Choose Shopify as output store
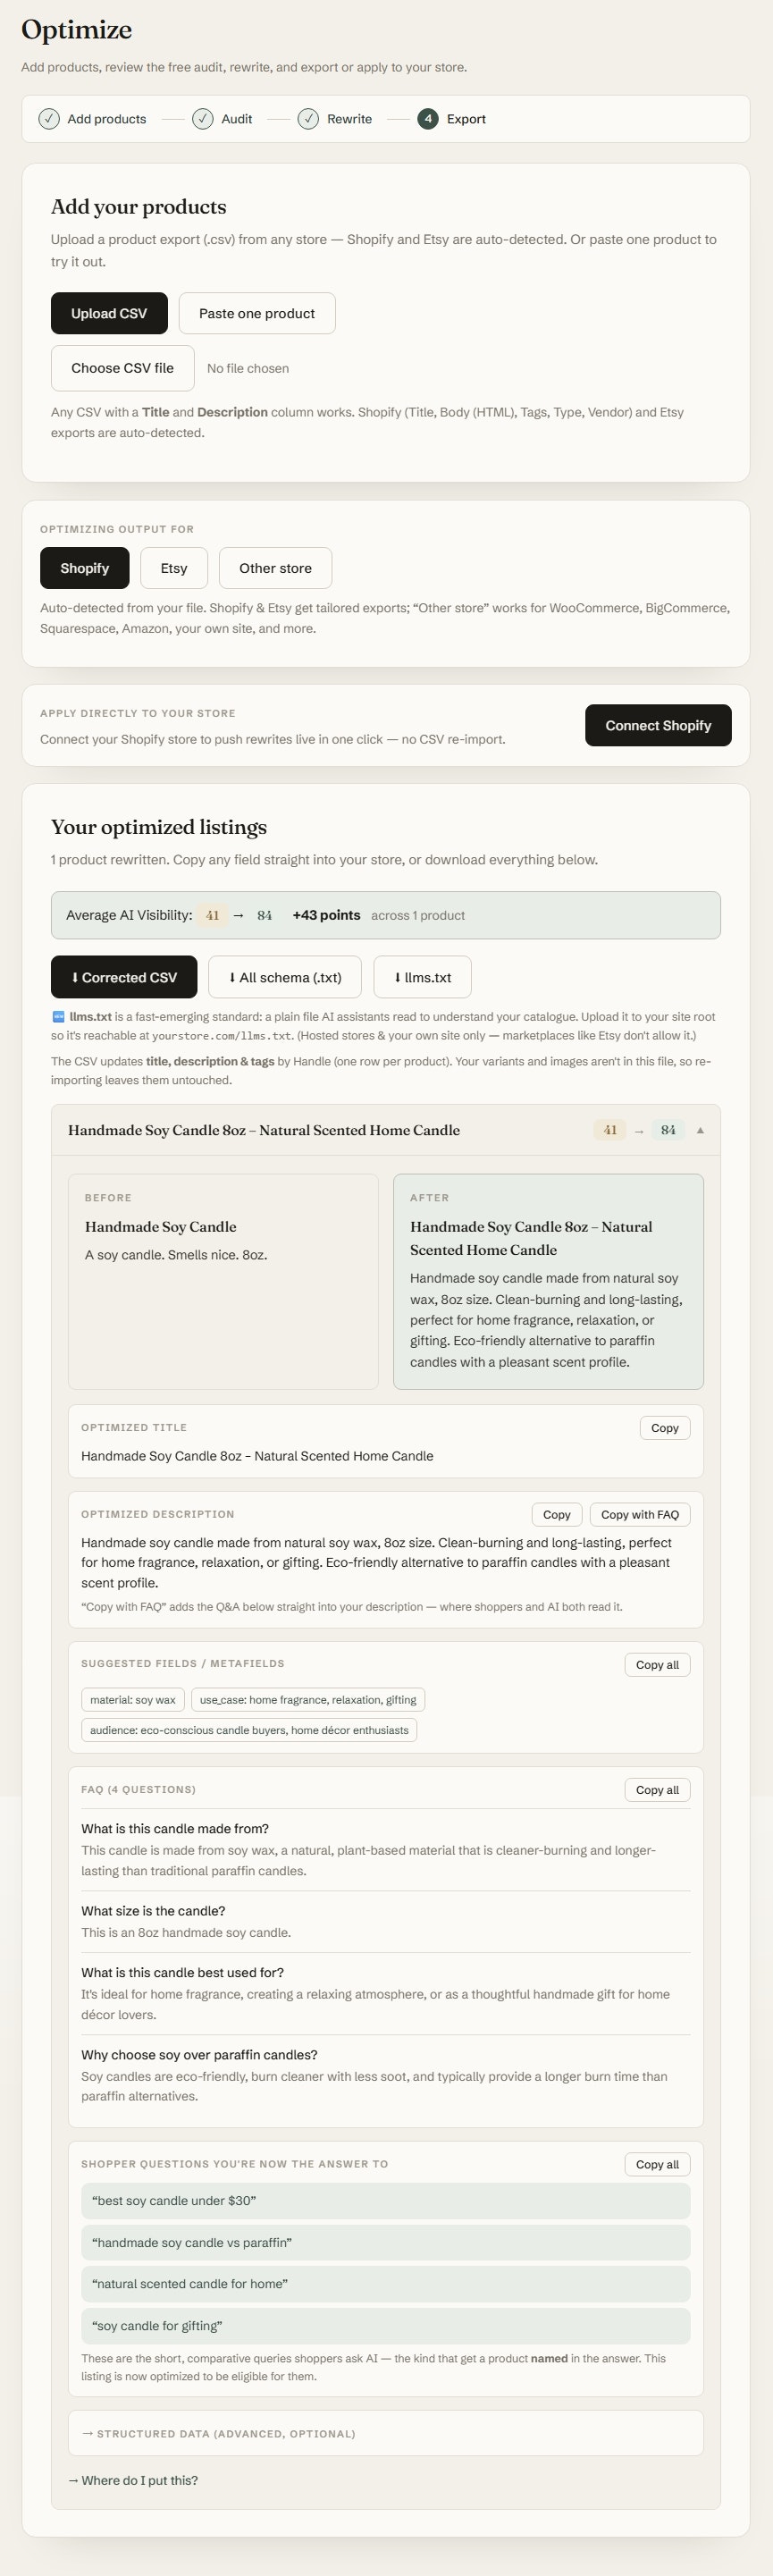This screenshot has height=2576, width=773. (x=85, y=568)
